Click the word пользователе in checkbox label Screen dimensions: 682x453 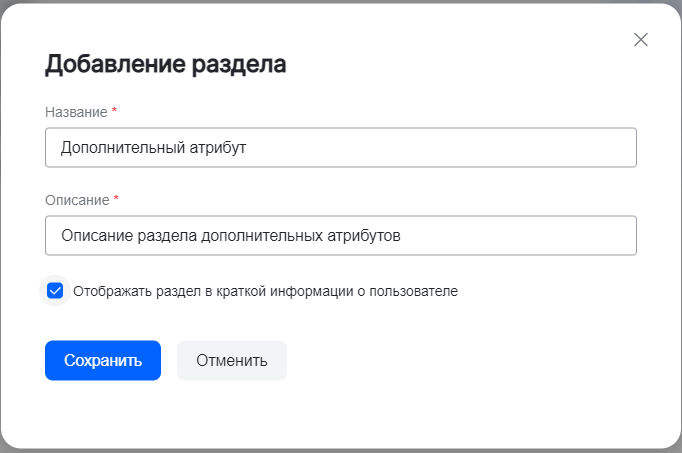pos(414,292)
